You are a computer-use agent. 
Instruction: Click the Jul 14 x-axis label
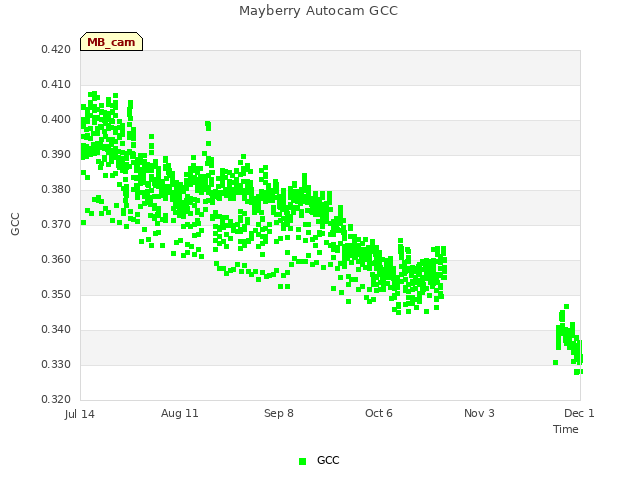[80, 414]
